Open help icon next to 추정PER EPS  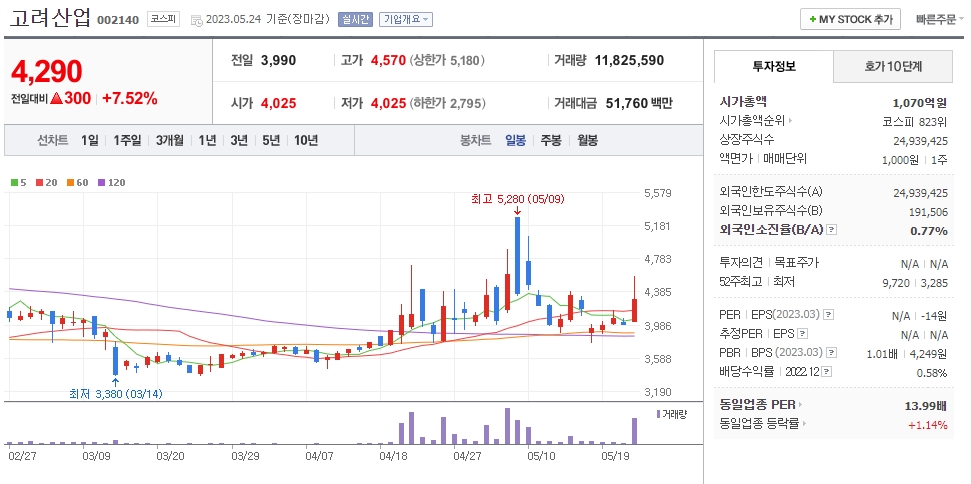803,334
